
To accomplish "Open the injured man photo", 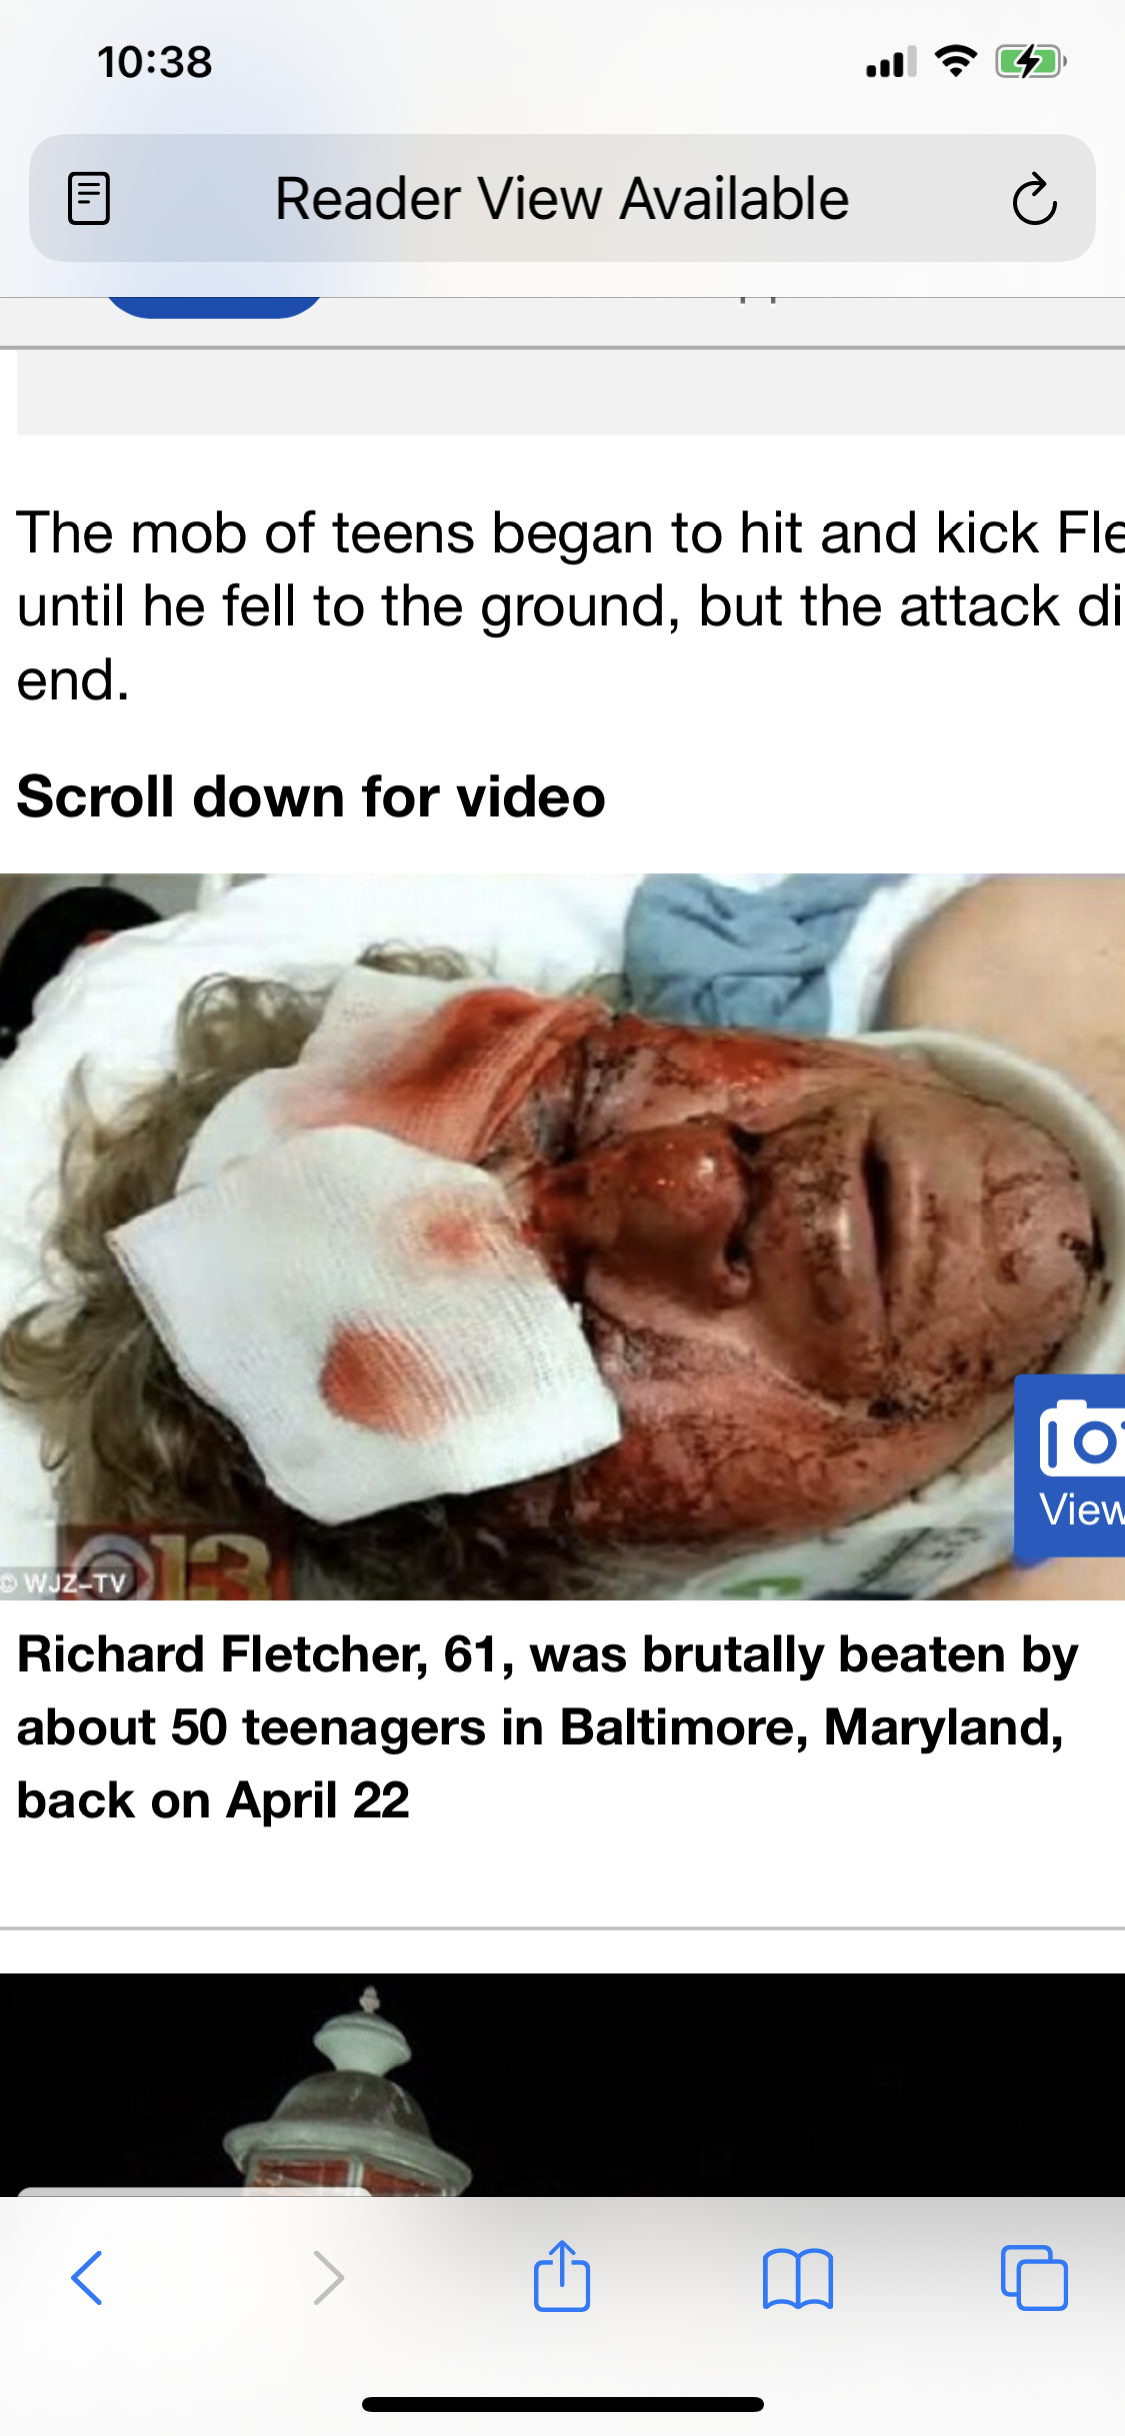I will click(x=562, y=1237).
